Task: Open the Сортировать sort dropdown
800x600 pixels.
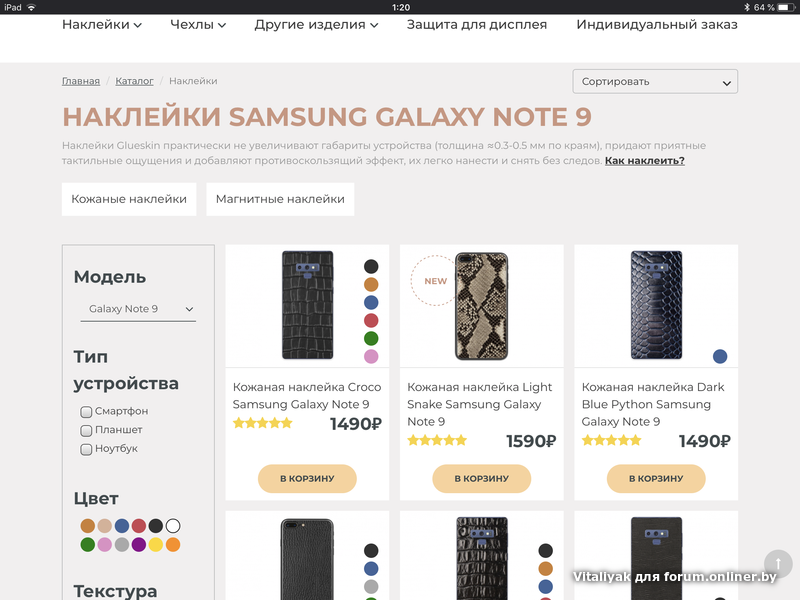Action: (x=655, y=82)
